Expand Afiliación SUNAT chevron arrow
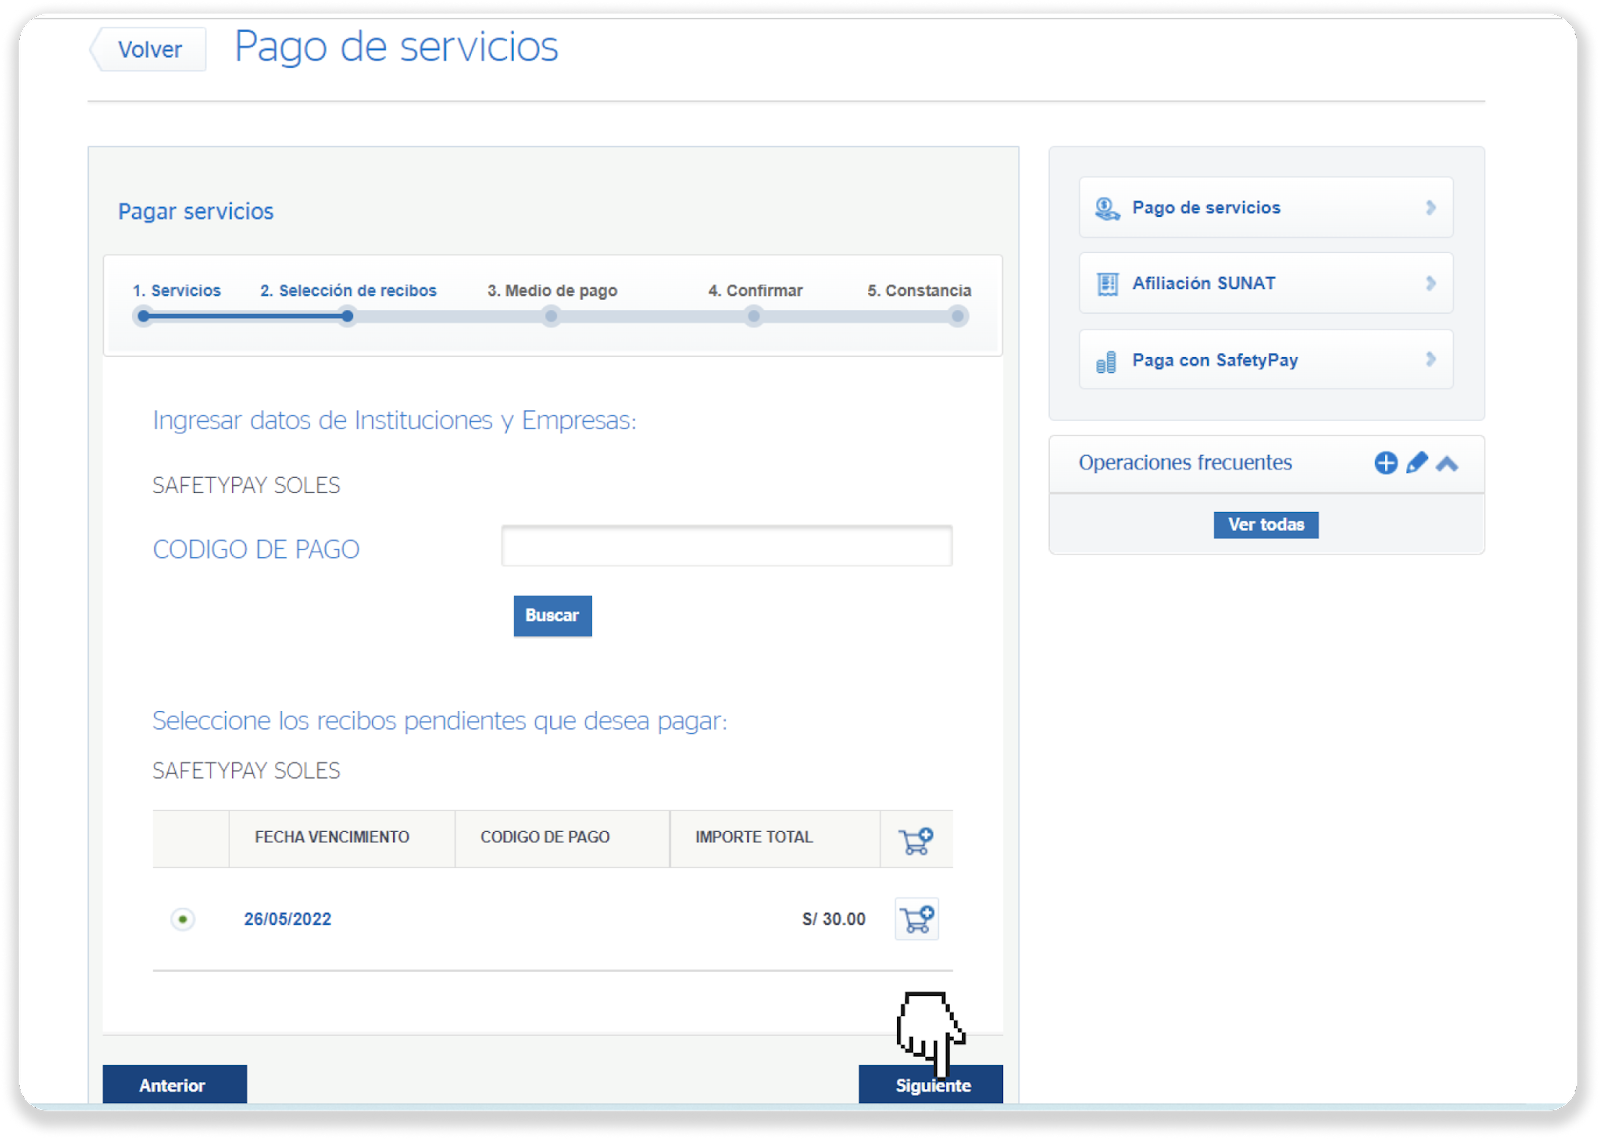 1430,284
